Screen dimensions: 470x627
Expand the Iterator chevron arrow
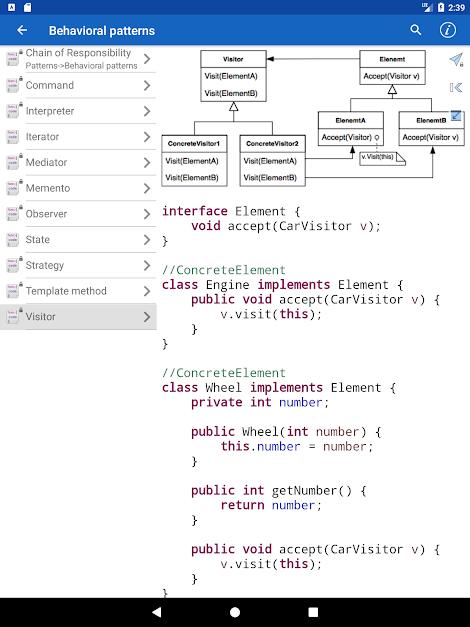(x=147, y=137)
